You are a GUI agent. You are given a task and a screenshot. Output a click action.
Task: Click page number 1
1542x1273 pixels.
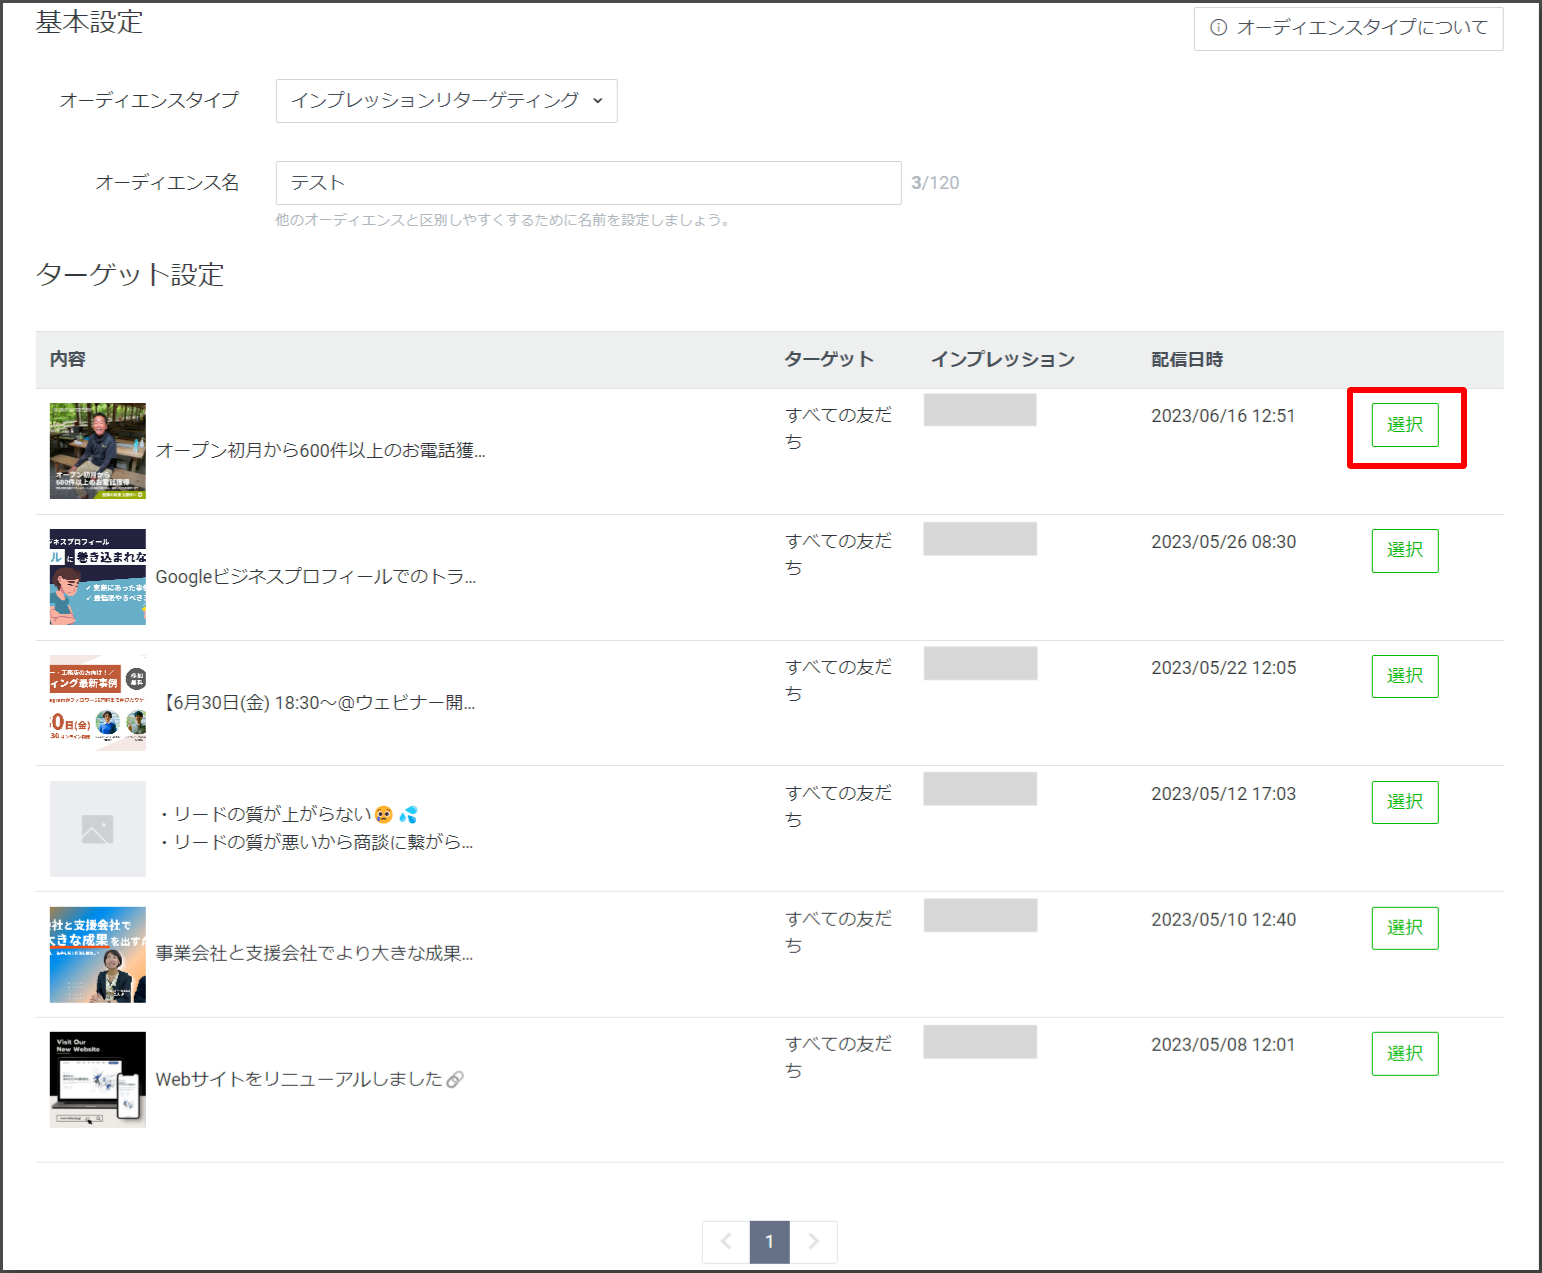(770, 1242)
